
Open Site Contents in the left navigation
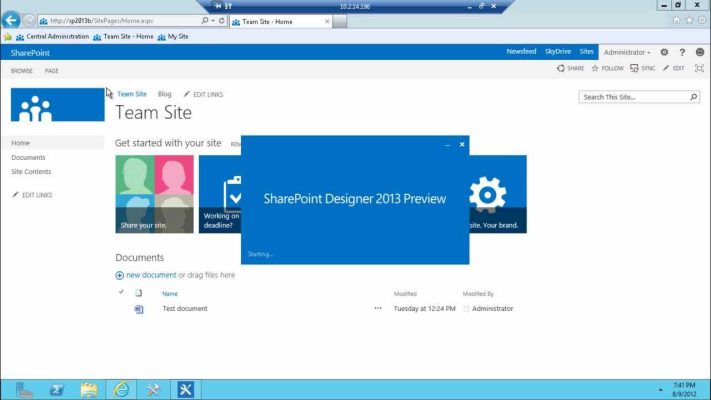click(31, 171)
